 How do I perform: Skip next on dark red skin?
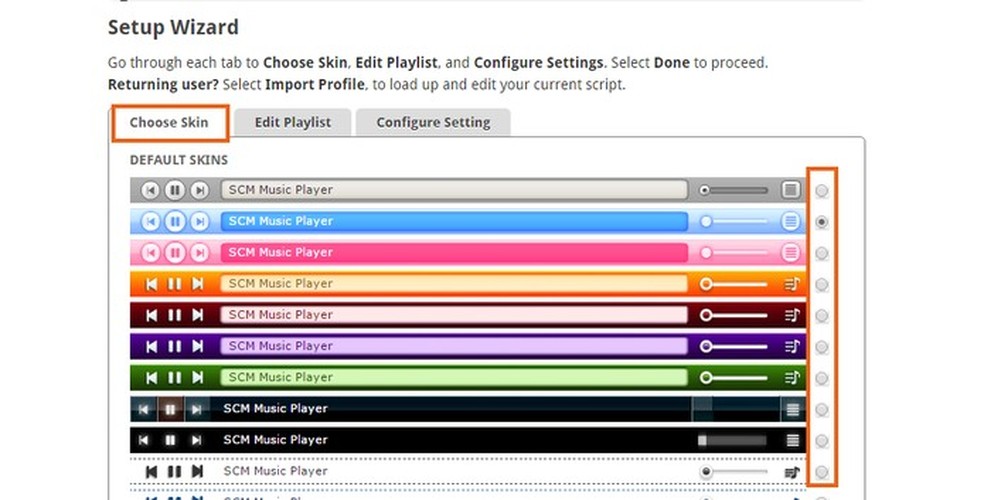(198, 316)
